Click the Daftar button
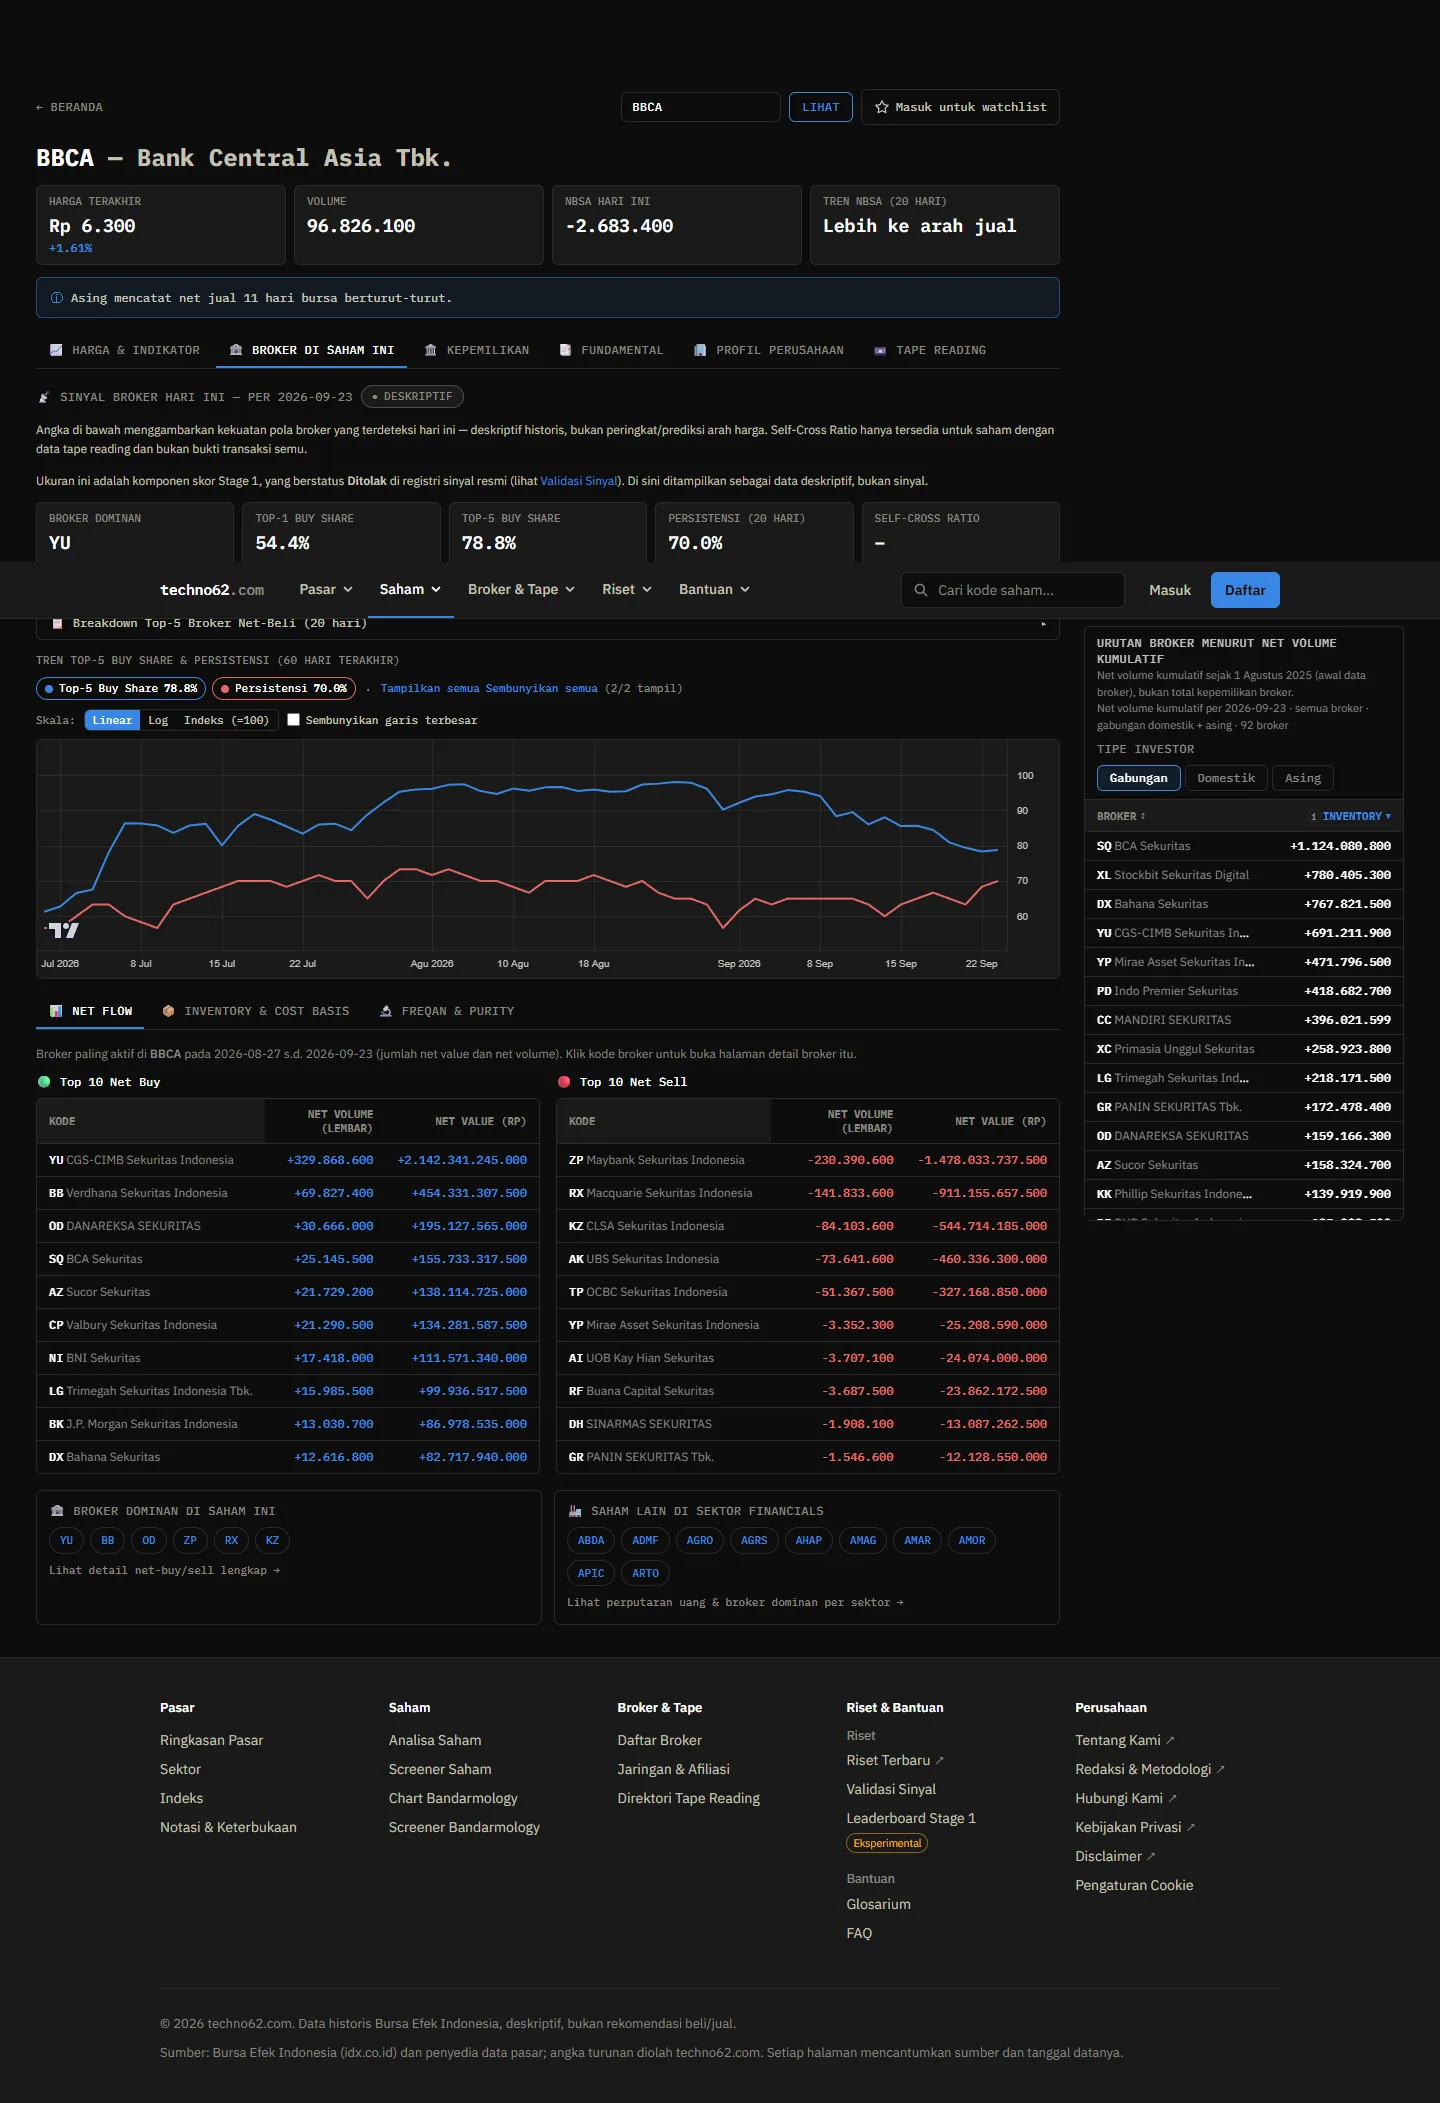The height and width of the screenshot is (2103, 1440). [x=1245, y=590]
